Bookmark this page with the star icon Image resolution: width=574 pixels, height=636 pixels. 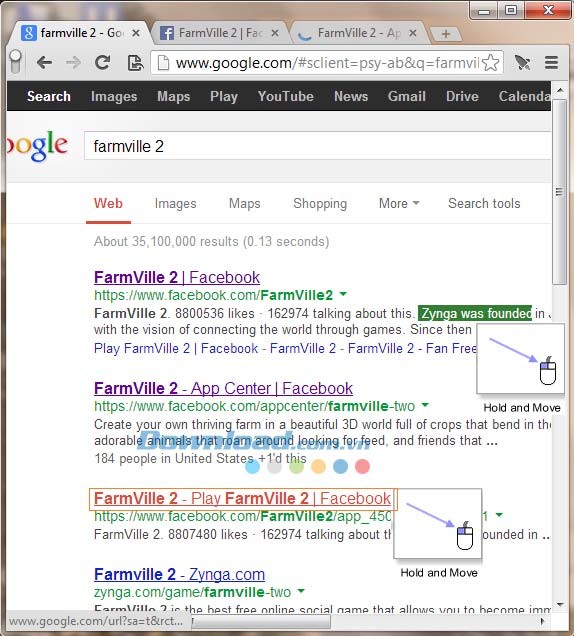pos(491,63)
